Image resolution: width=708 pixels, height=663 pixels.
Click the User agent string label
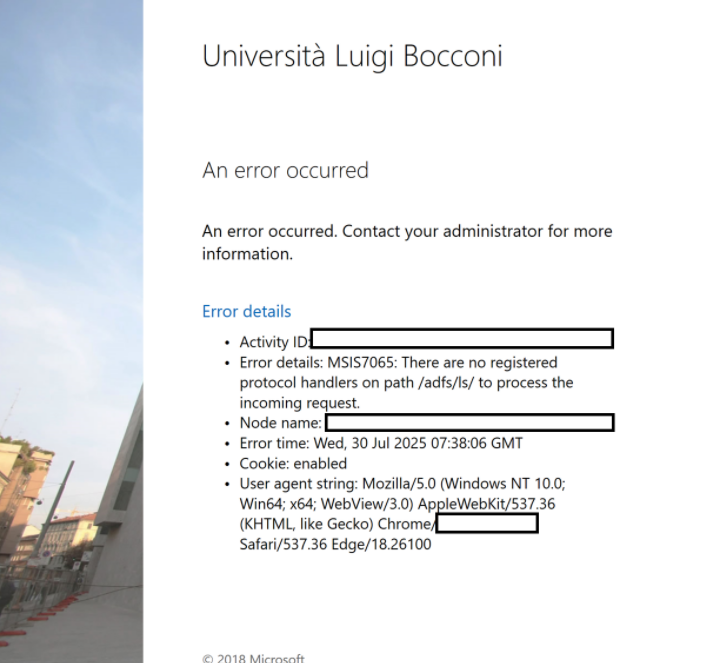pos(299,484)
